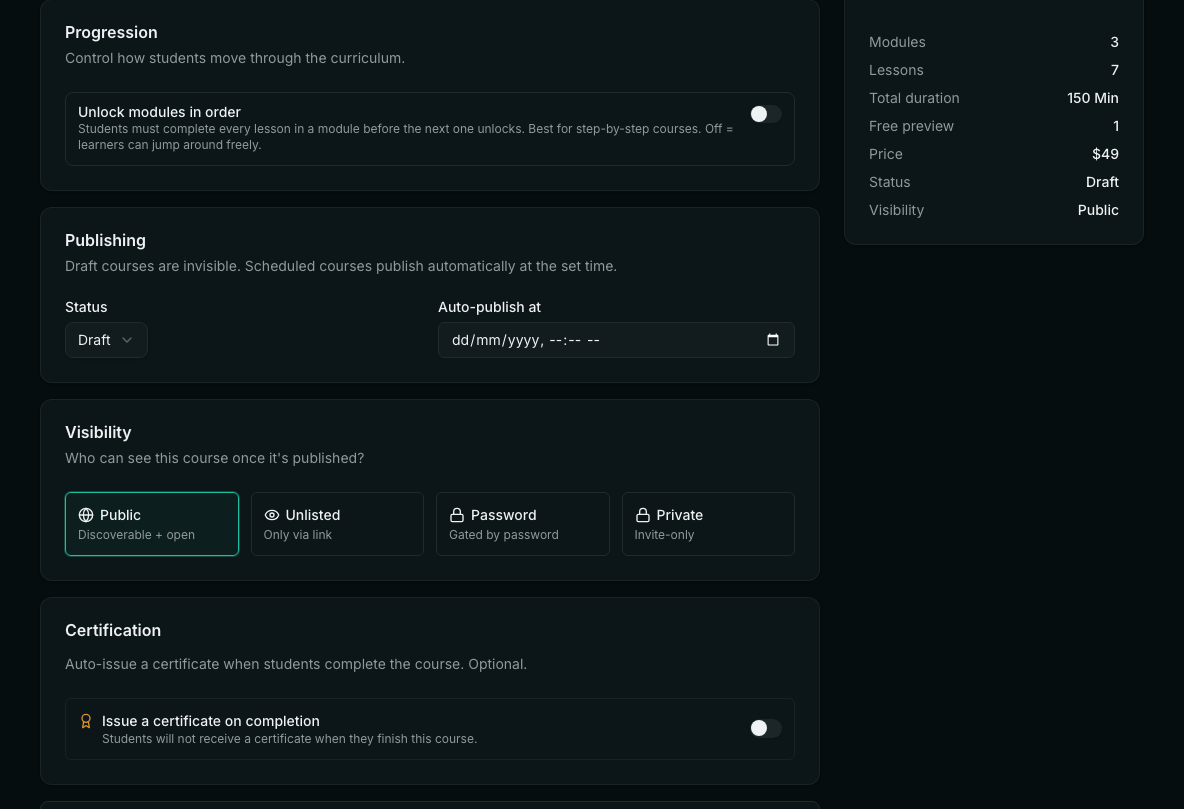Open the Status dropdown showing Draft
The width and height of the screenshot is (1184, 809).
tap(106, 340)
